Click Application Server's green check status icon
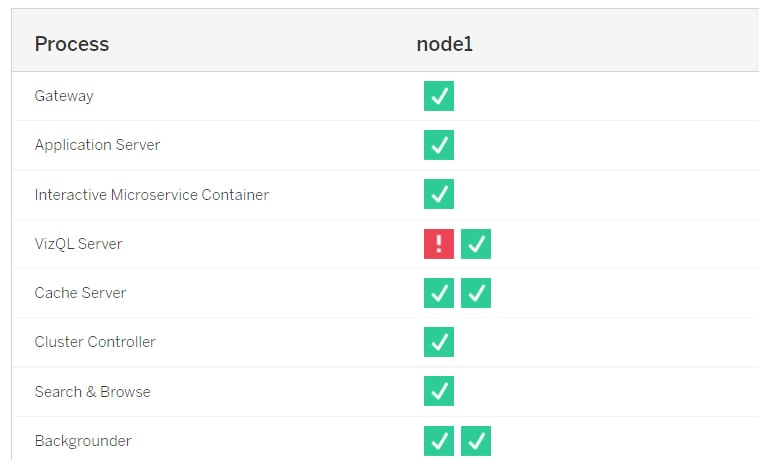759x460 pixels. 439,145
